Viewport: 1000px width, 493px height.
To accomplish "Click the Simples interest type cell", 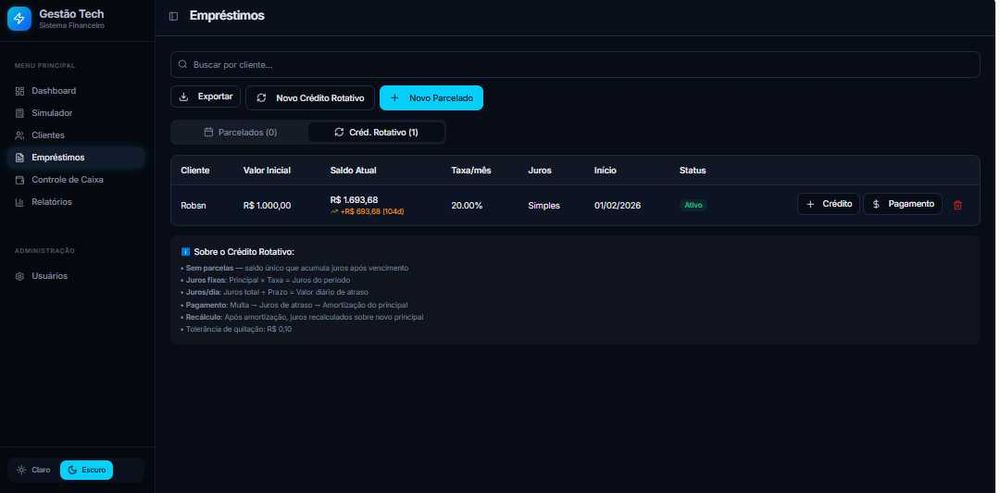I will point(544,205).
